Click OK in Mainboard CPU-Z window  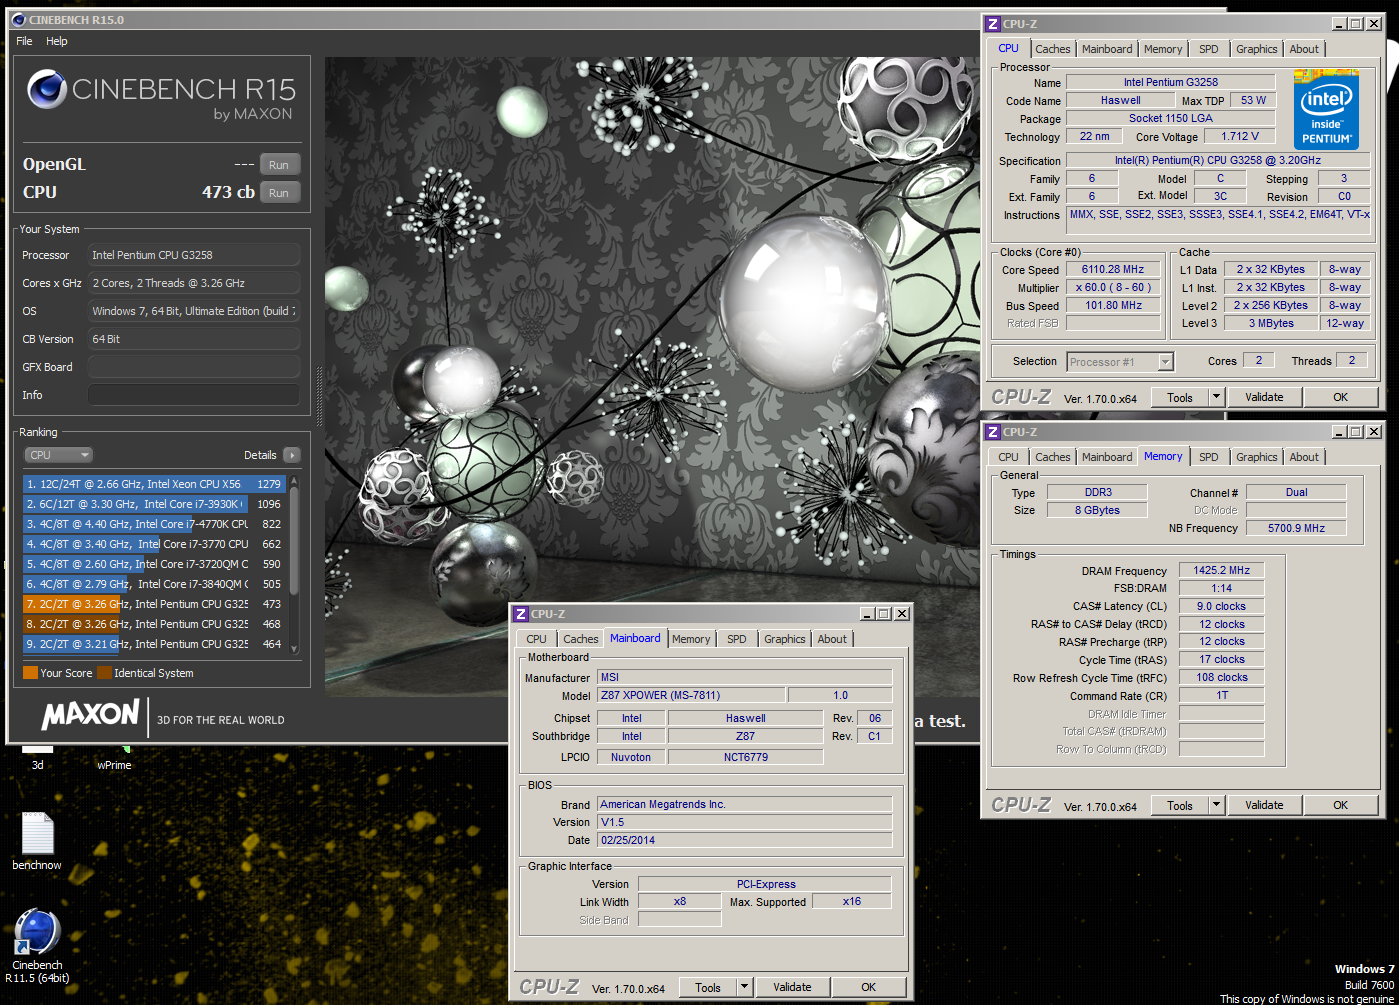[x=868, y=987]
